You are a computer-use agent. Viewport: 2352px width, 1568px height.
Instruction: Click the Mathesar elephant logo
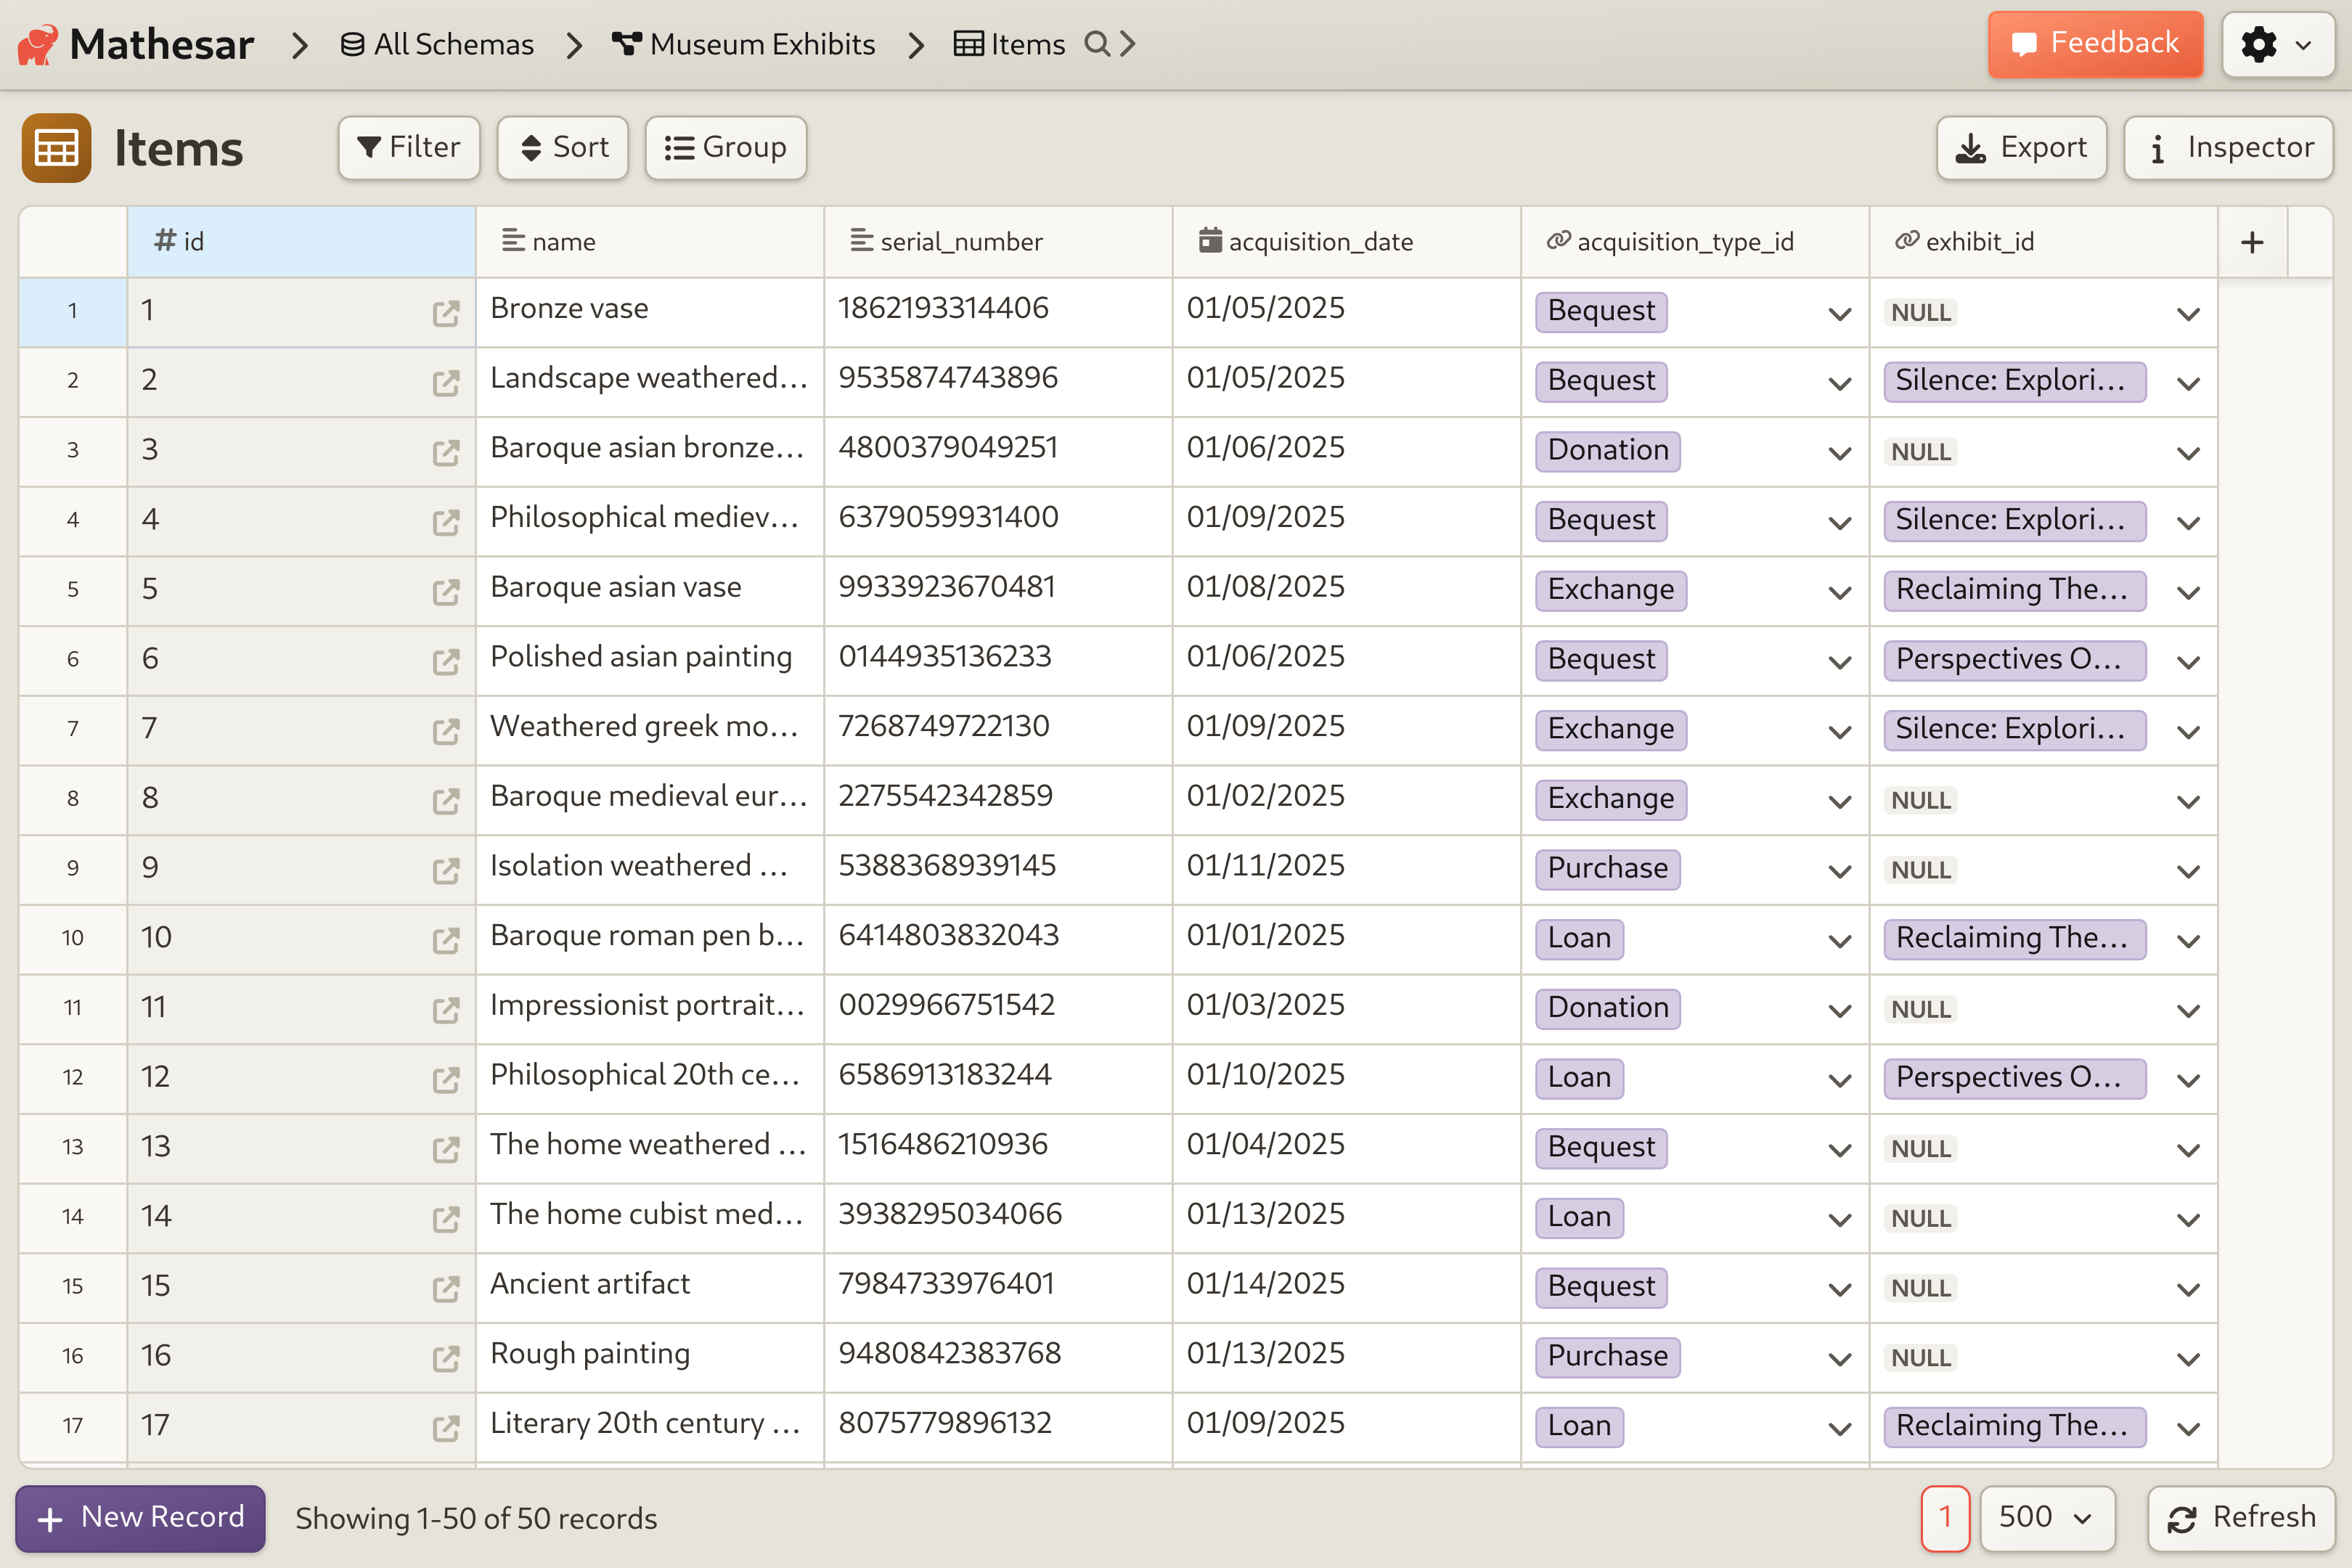(38, 45)
